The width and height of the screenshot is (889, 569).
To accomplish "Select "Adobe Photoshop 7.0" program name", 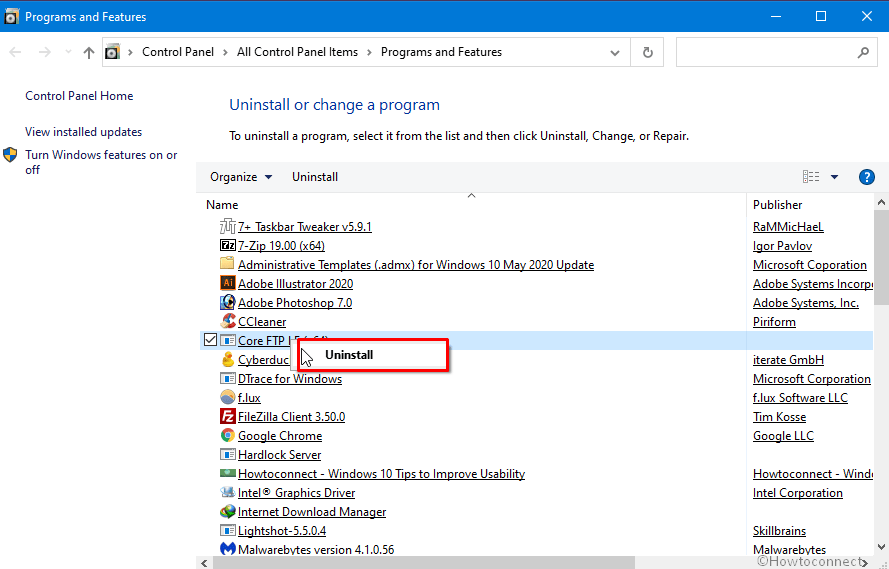I will point(295,303).
